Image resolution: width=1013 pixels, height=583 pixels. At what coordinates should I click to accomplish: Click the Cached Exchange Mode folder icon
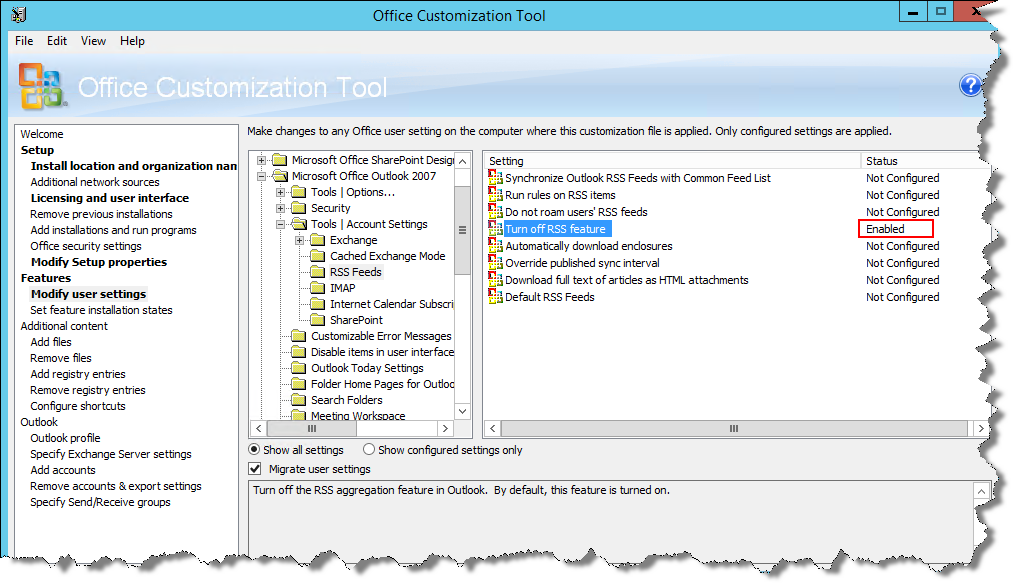(x=317, y=256)
